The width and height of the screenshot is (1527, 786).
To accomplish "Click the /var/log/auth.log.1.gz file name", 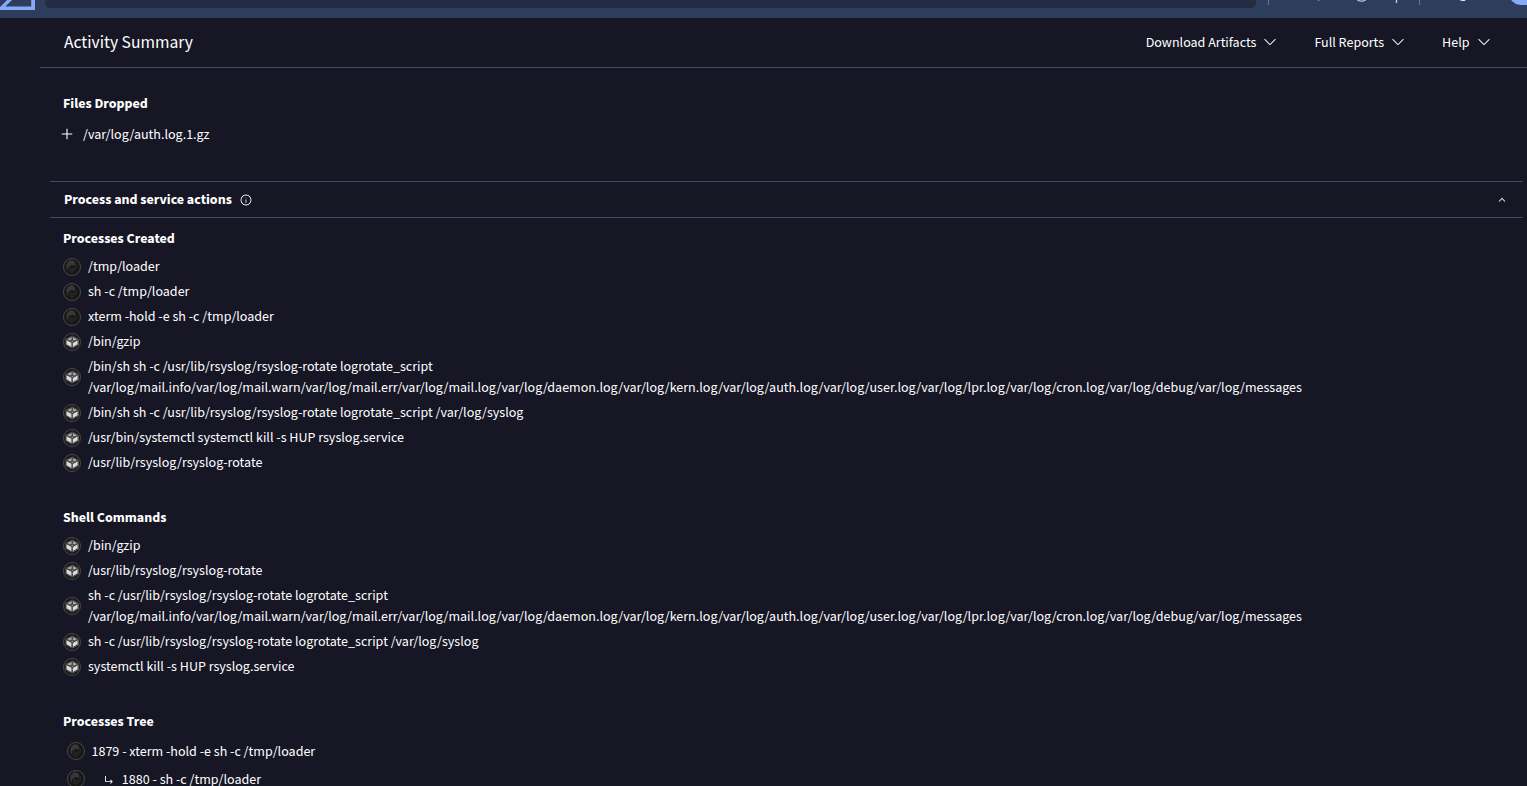I will (x=146, y=133).
